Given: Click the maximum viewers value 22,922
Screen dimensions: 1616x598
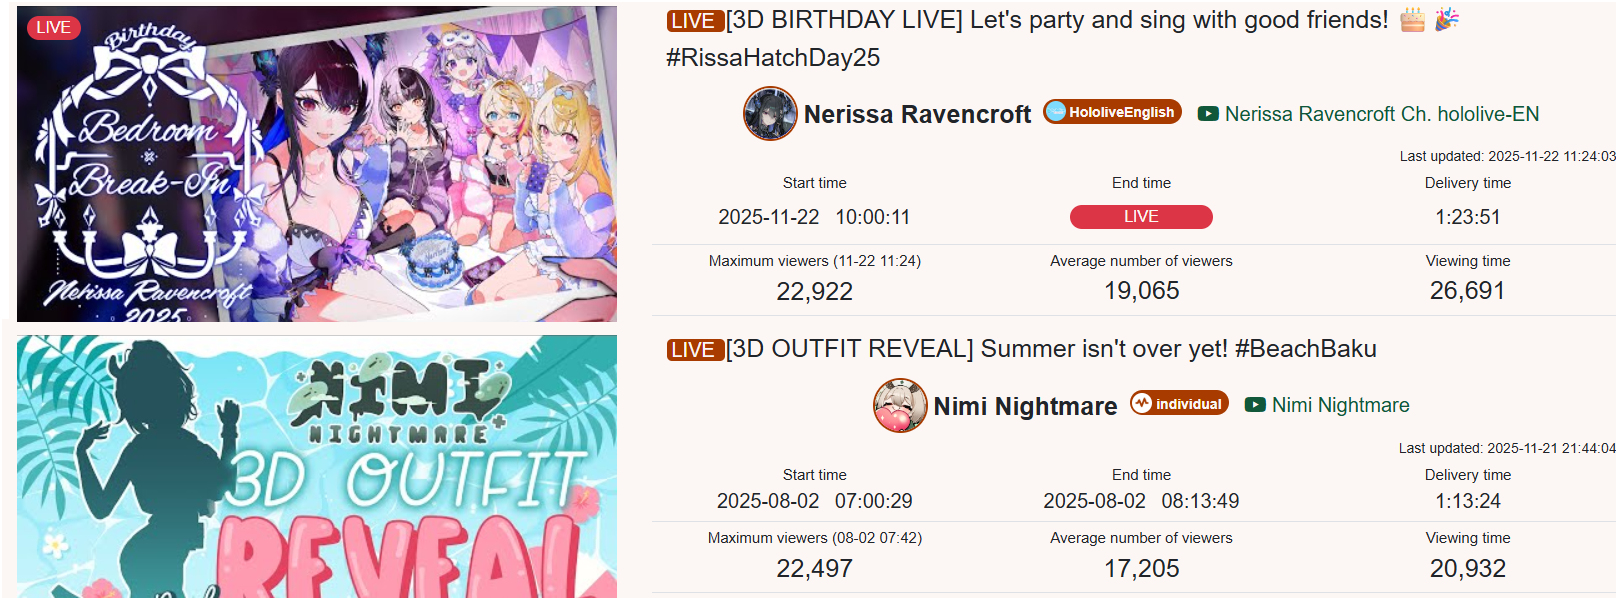Looking at the screenshot, I should [x=815, y=291].
